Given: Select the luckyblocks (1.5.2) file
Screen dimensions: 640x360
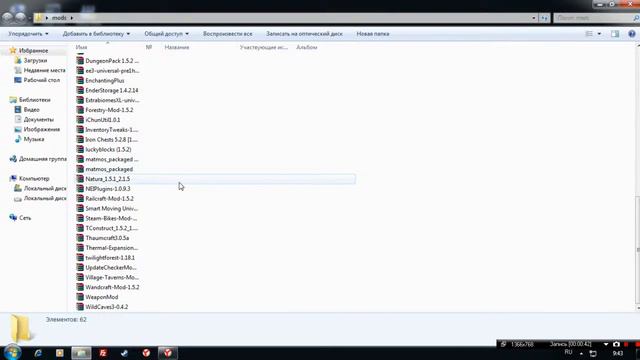Looking at the screenshot, I should coord(104,149).
